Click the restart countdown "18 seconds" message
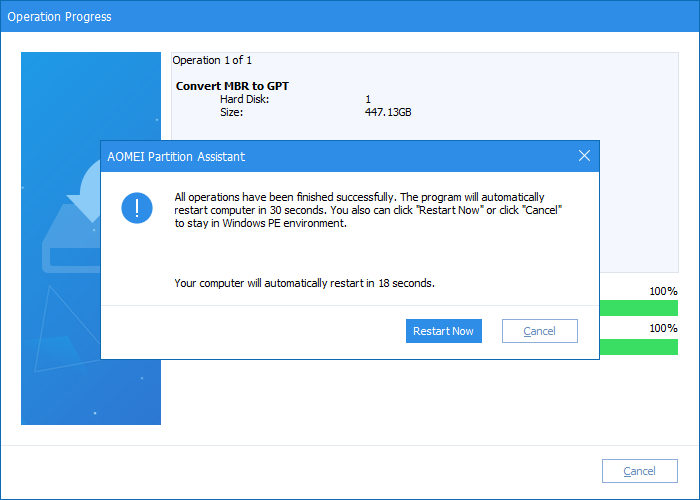 304,283
